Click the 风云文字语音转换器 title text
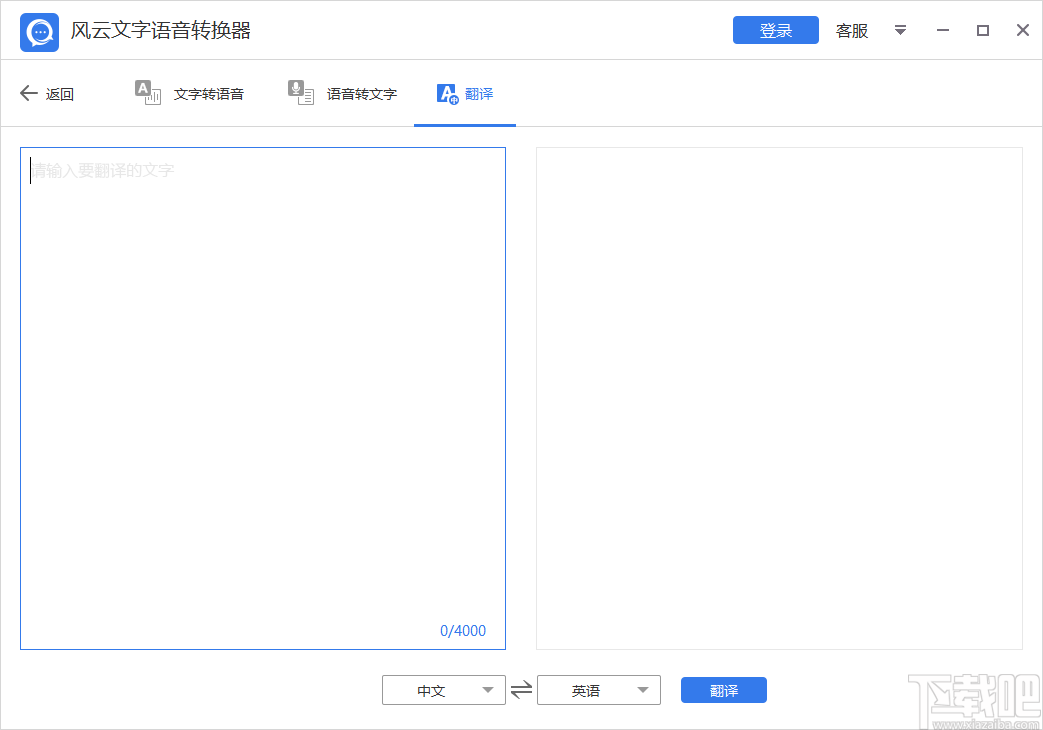This screenshot has height=730, width=1043. click(x=160, y=31)
